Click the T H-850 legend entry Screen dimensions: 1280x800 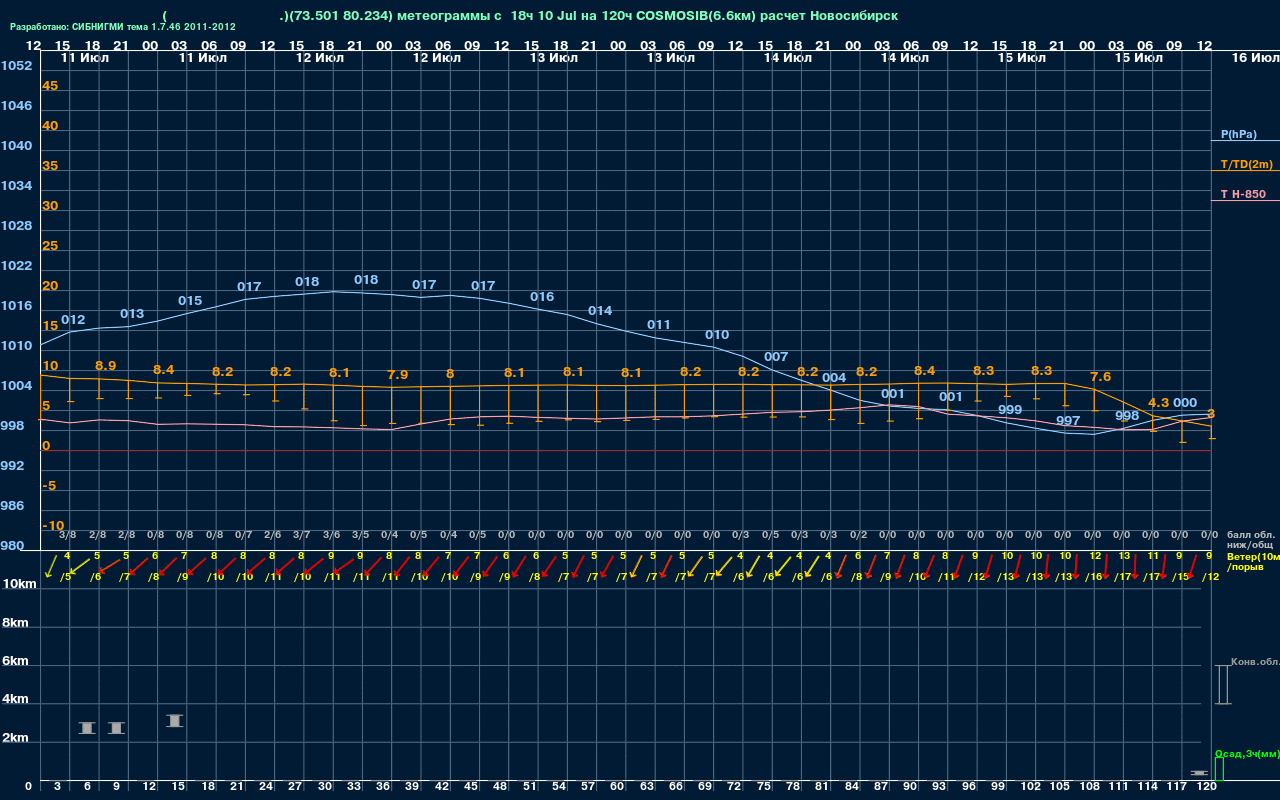[1244, 194]
